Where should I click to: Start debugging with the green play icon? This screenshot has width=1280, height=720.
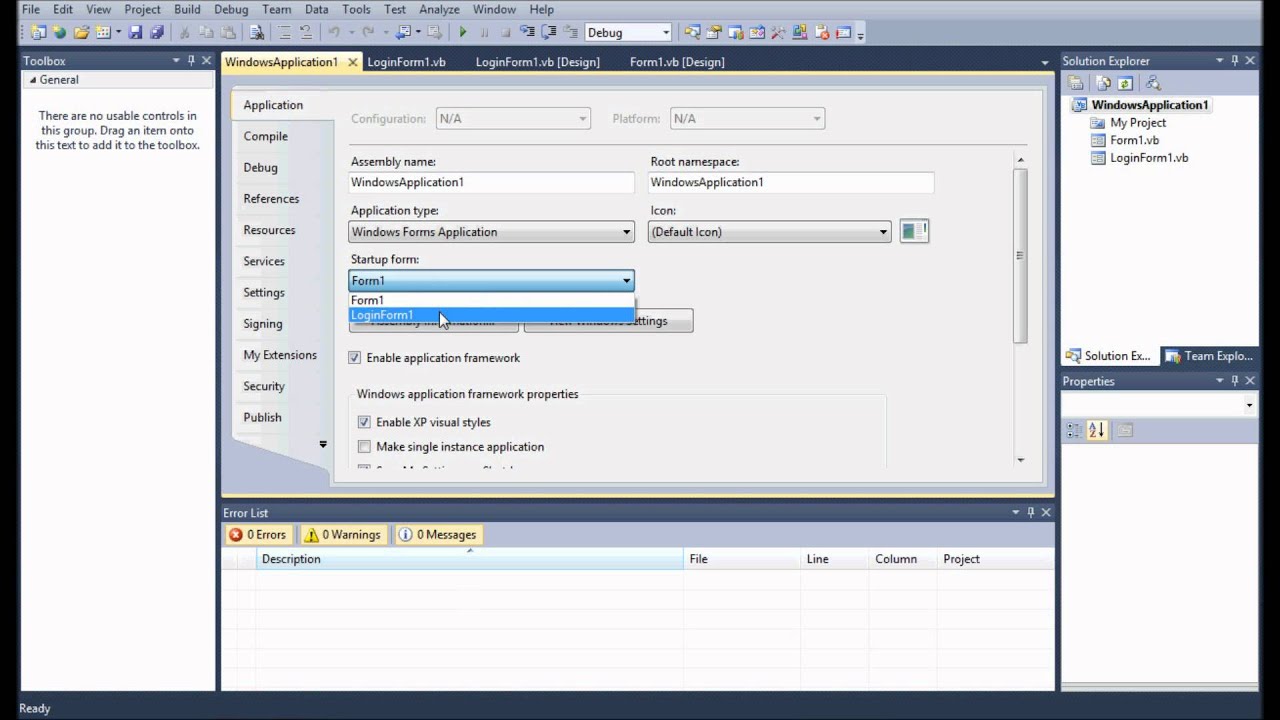point(463,32)
